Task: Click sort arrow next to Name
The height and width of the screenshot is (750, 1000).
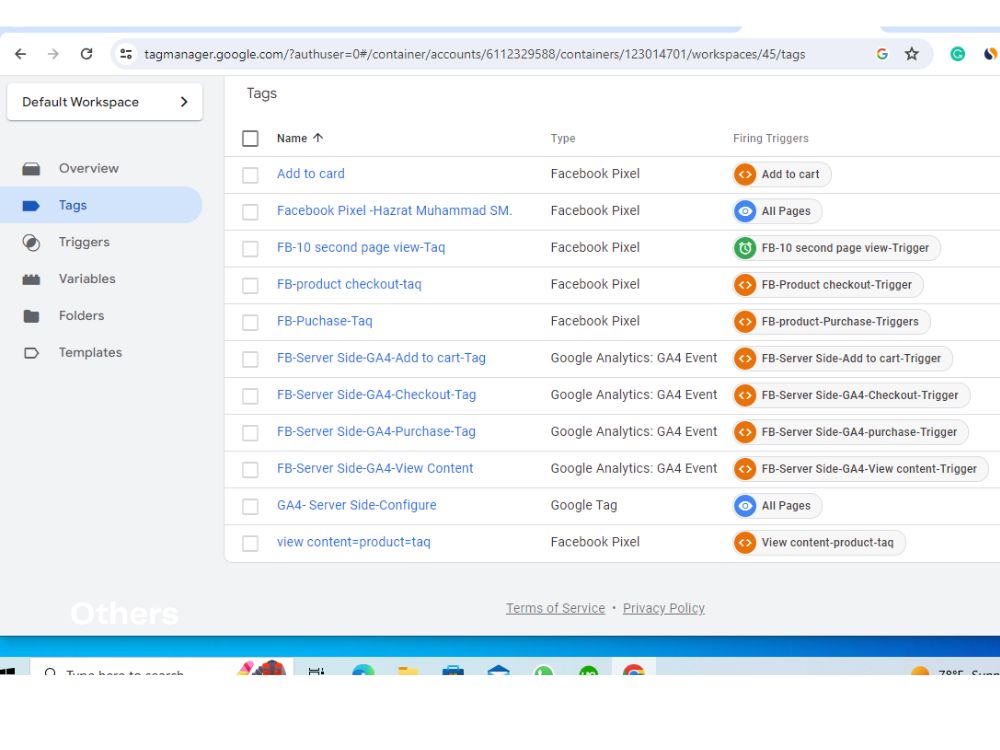Action: [318, 138]
